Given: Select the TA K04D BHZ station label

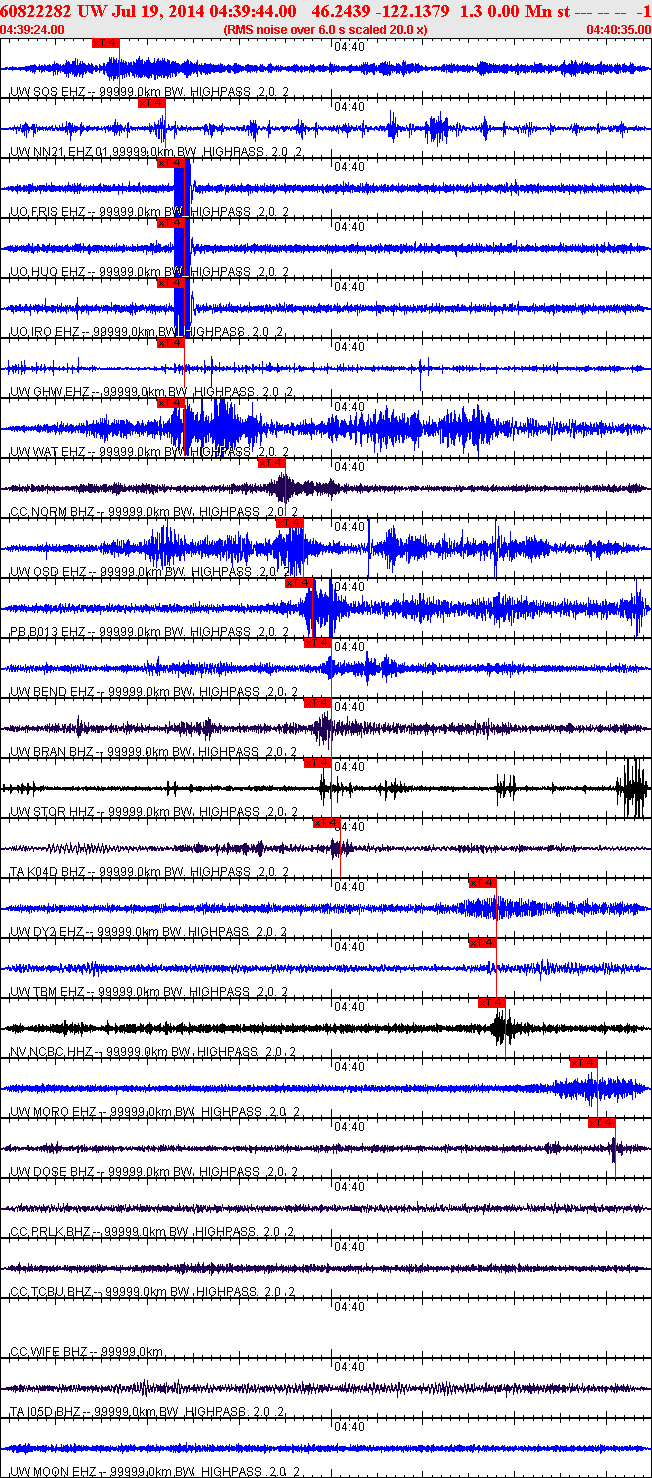Looking at the screenshot, I should point(48,872).
